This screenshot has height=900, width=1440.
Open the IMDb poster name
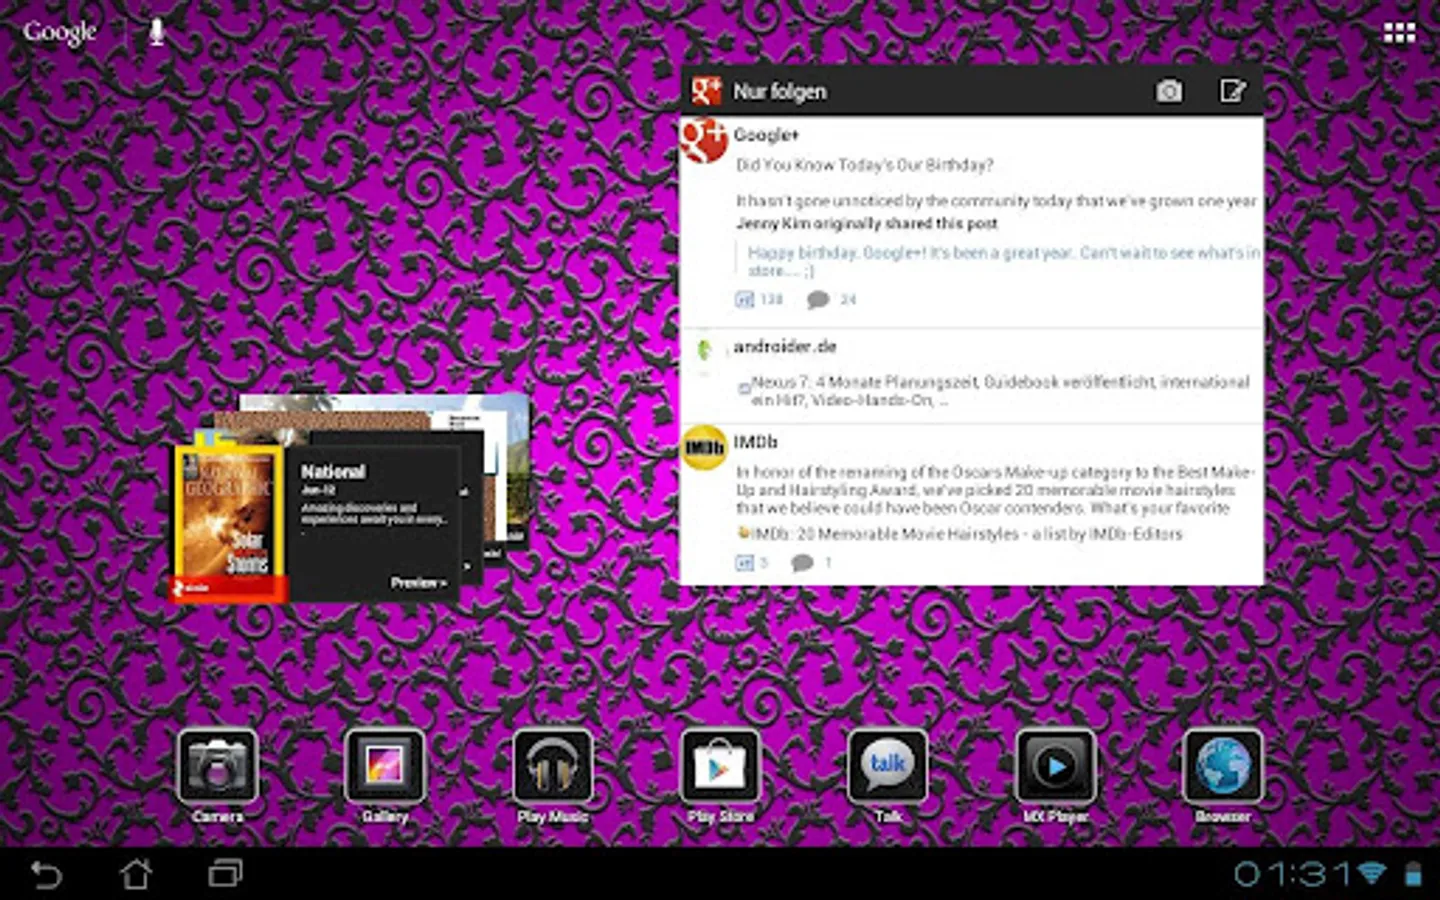tap(755, 441)
